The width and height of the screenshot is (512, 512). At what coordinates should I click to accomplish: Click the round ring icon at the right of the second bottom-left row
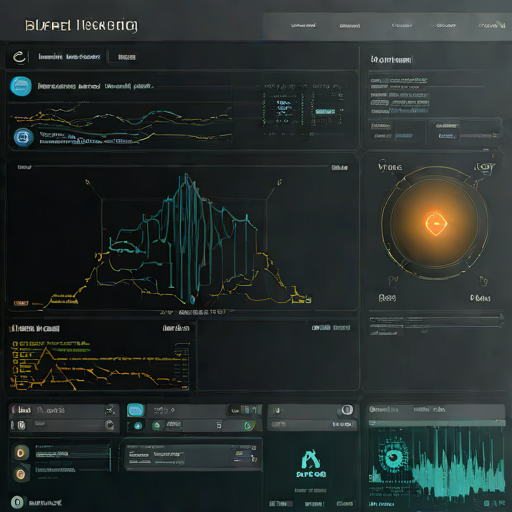[x=109, y=425]
